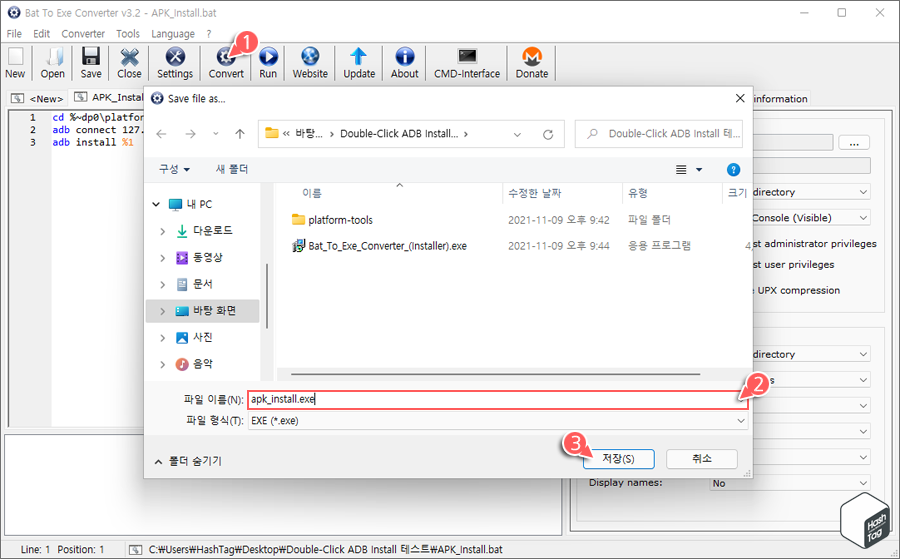Open view options dropdown arrow
900x559 pixels.
[x=699, y=170]
